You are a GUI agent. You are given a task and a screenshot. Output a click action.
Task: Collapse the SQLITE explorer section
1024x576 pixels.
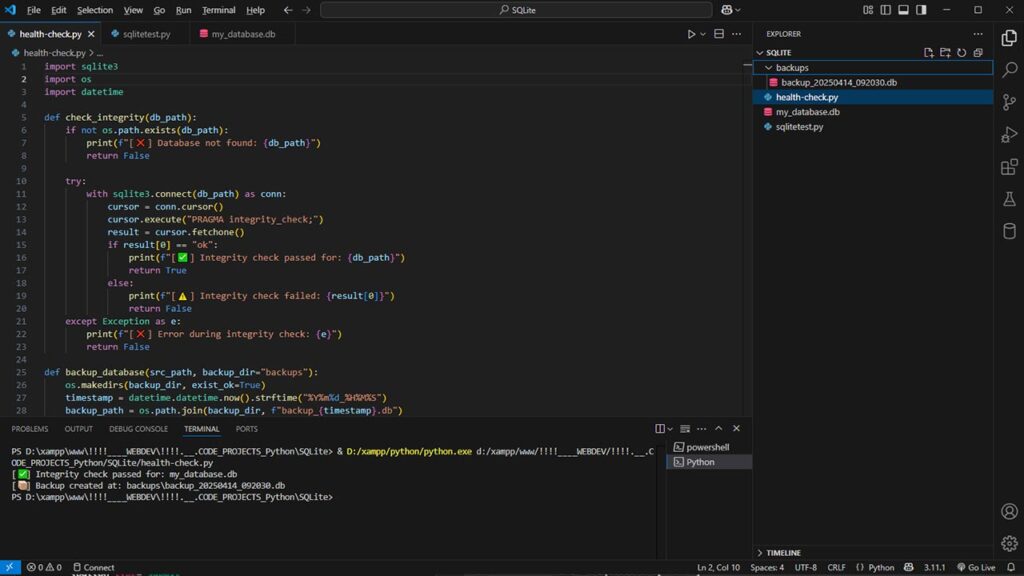[x=760, y=53]
